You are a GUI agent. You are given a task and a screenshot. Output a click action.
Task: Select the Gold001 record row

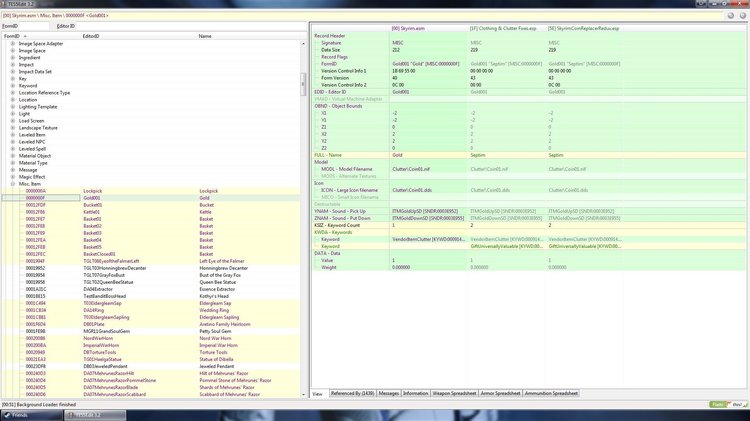(151, 198)
